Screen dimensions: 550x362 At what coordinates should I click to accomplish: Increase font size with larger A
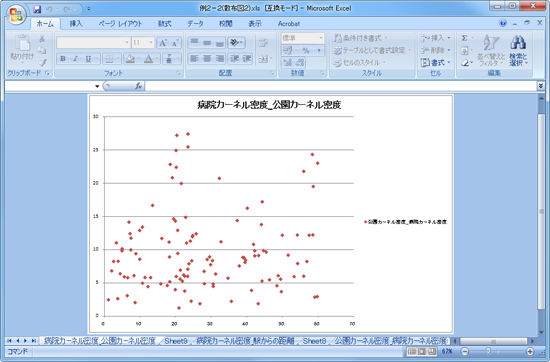tap(162, 43)
